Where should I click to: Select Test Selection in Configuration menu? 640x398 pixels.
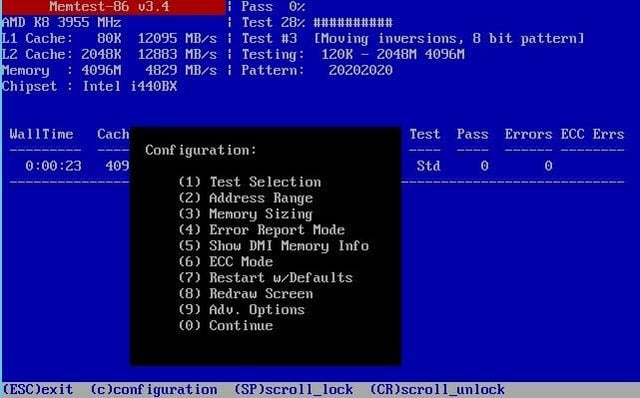pos(249,182)
